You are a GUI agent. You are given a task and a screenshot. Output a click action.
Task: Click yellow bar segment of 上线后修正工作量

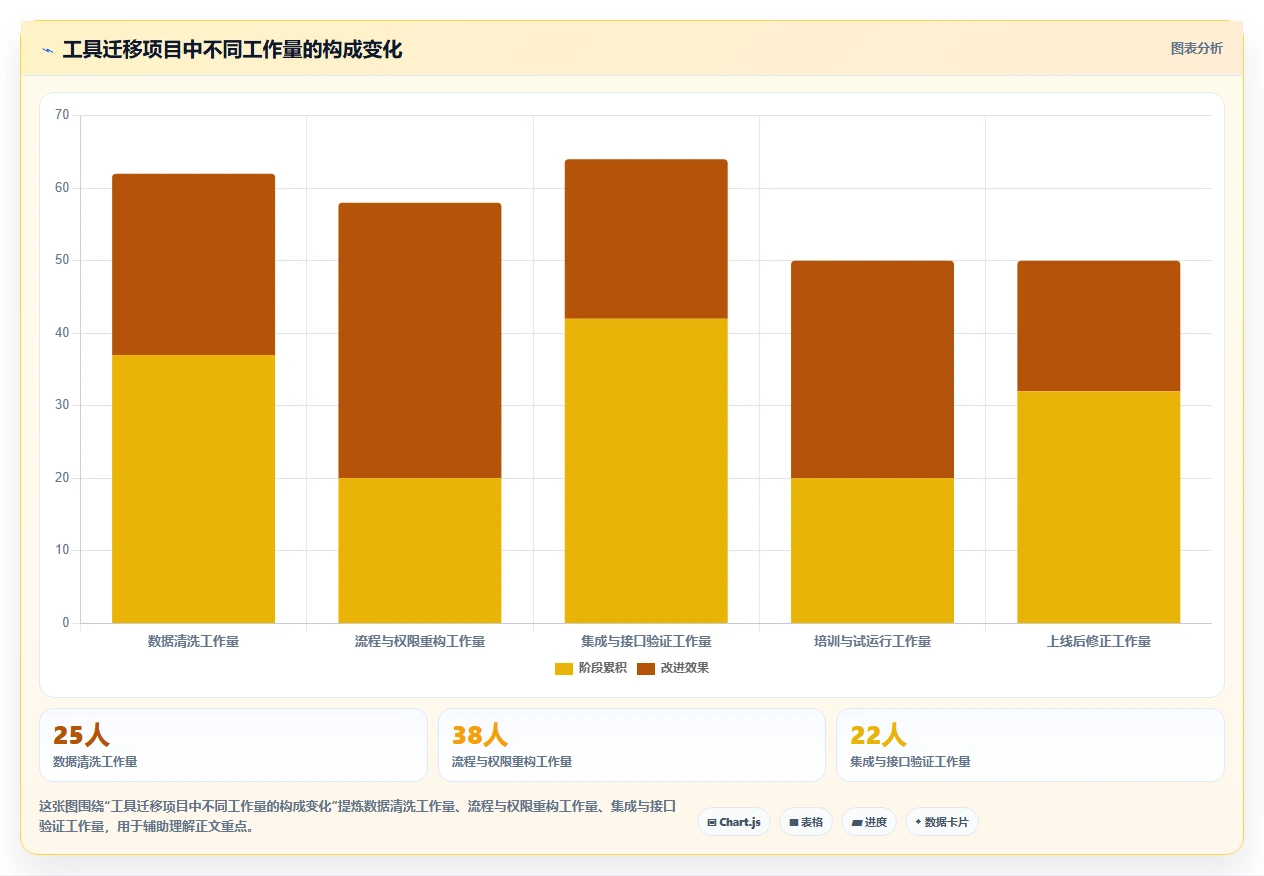1099,507
